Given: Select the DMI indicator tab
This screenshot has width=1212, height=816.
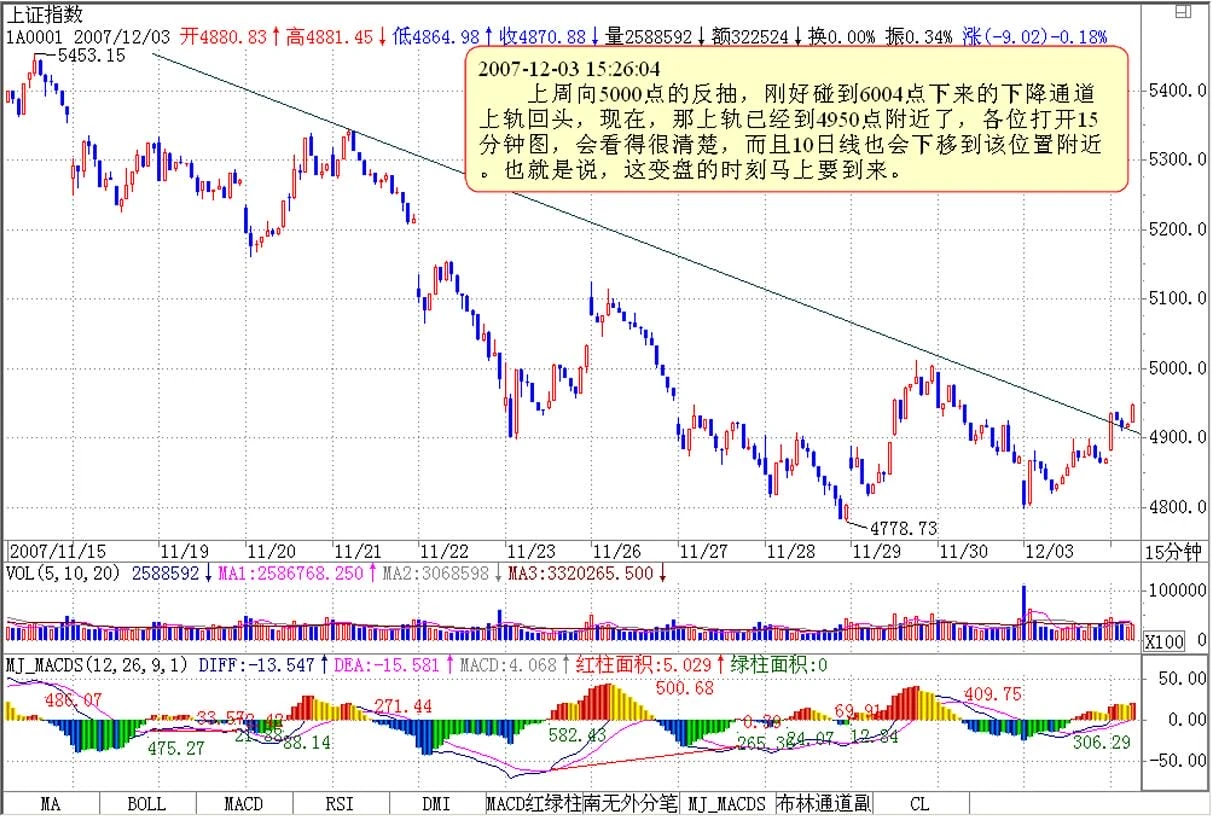Looking at the screenshot, I should tap(436, 804).
